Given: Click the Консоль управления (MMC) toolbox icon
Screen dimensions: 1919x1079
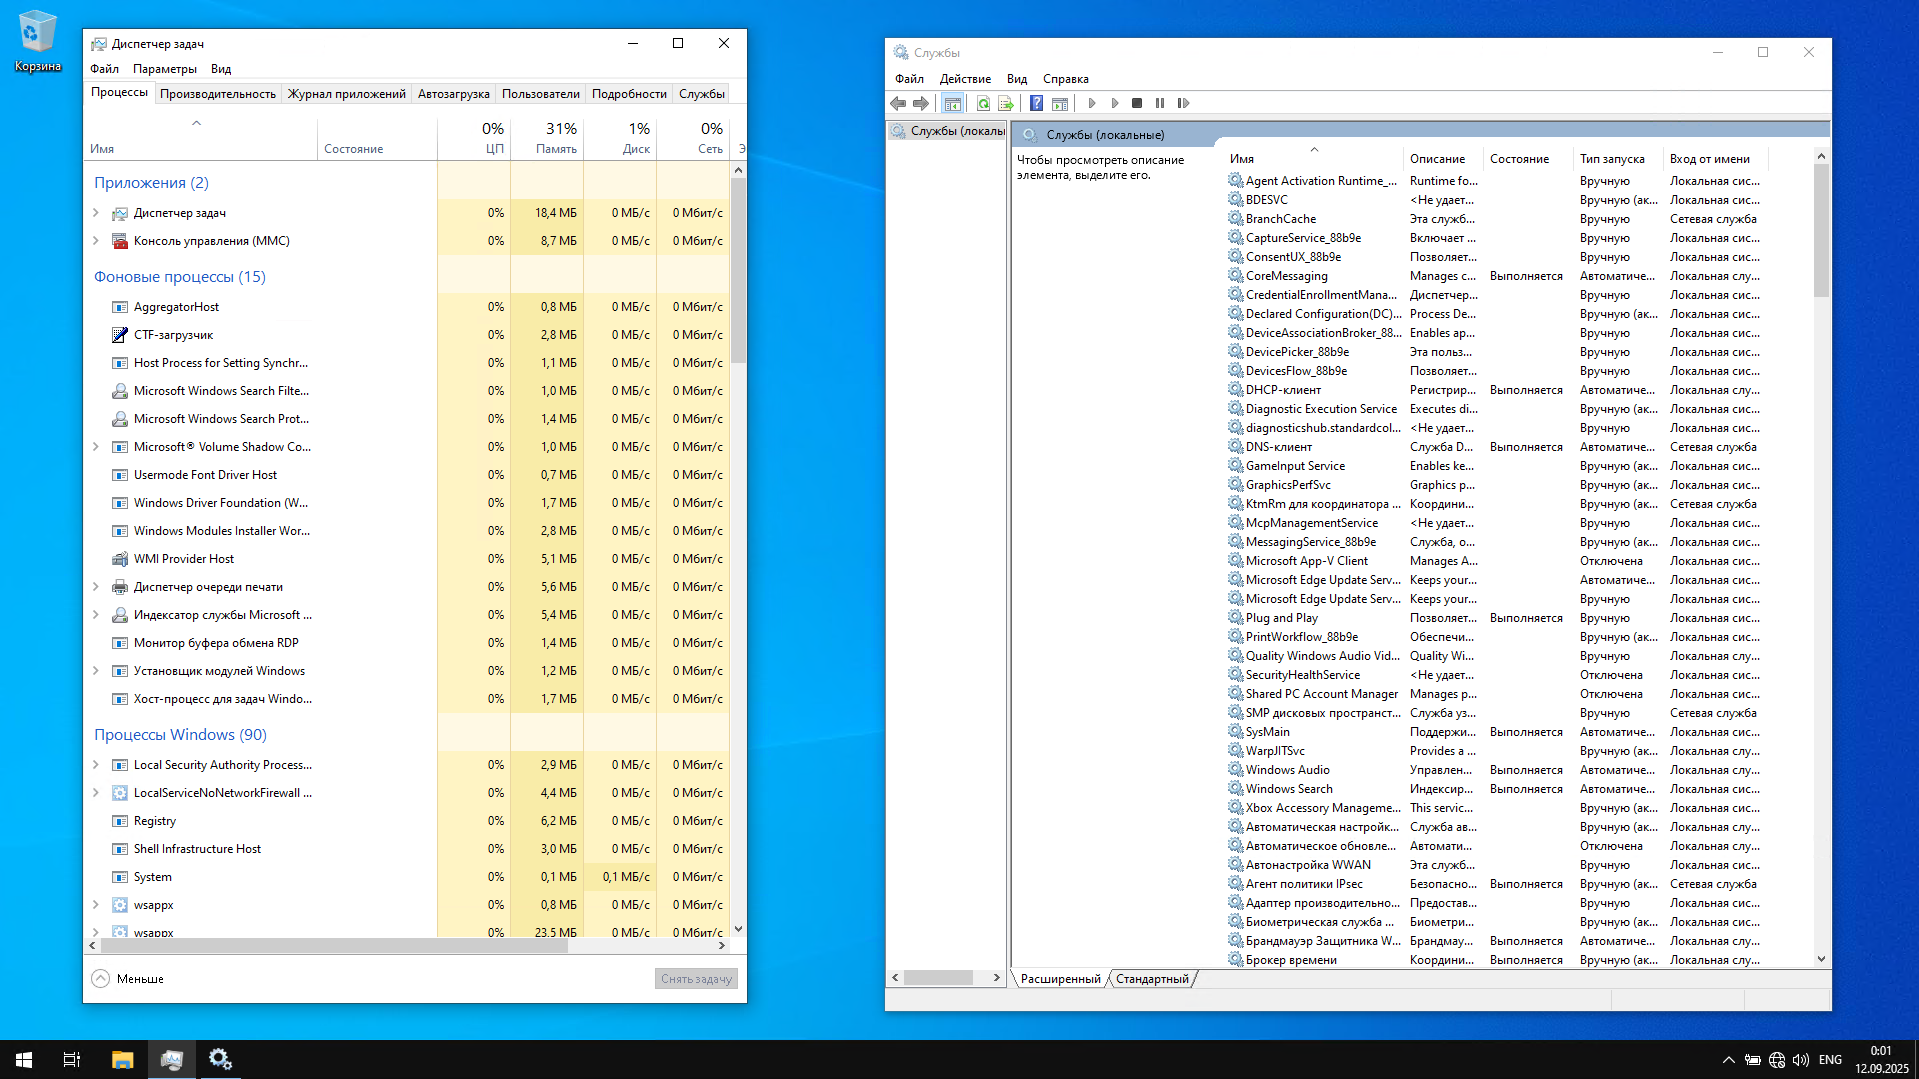Looking at the screenshot, I should tap(120, 241).
